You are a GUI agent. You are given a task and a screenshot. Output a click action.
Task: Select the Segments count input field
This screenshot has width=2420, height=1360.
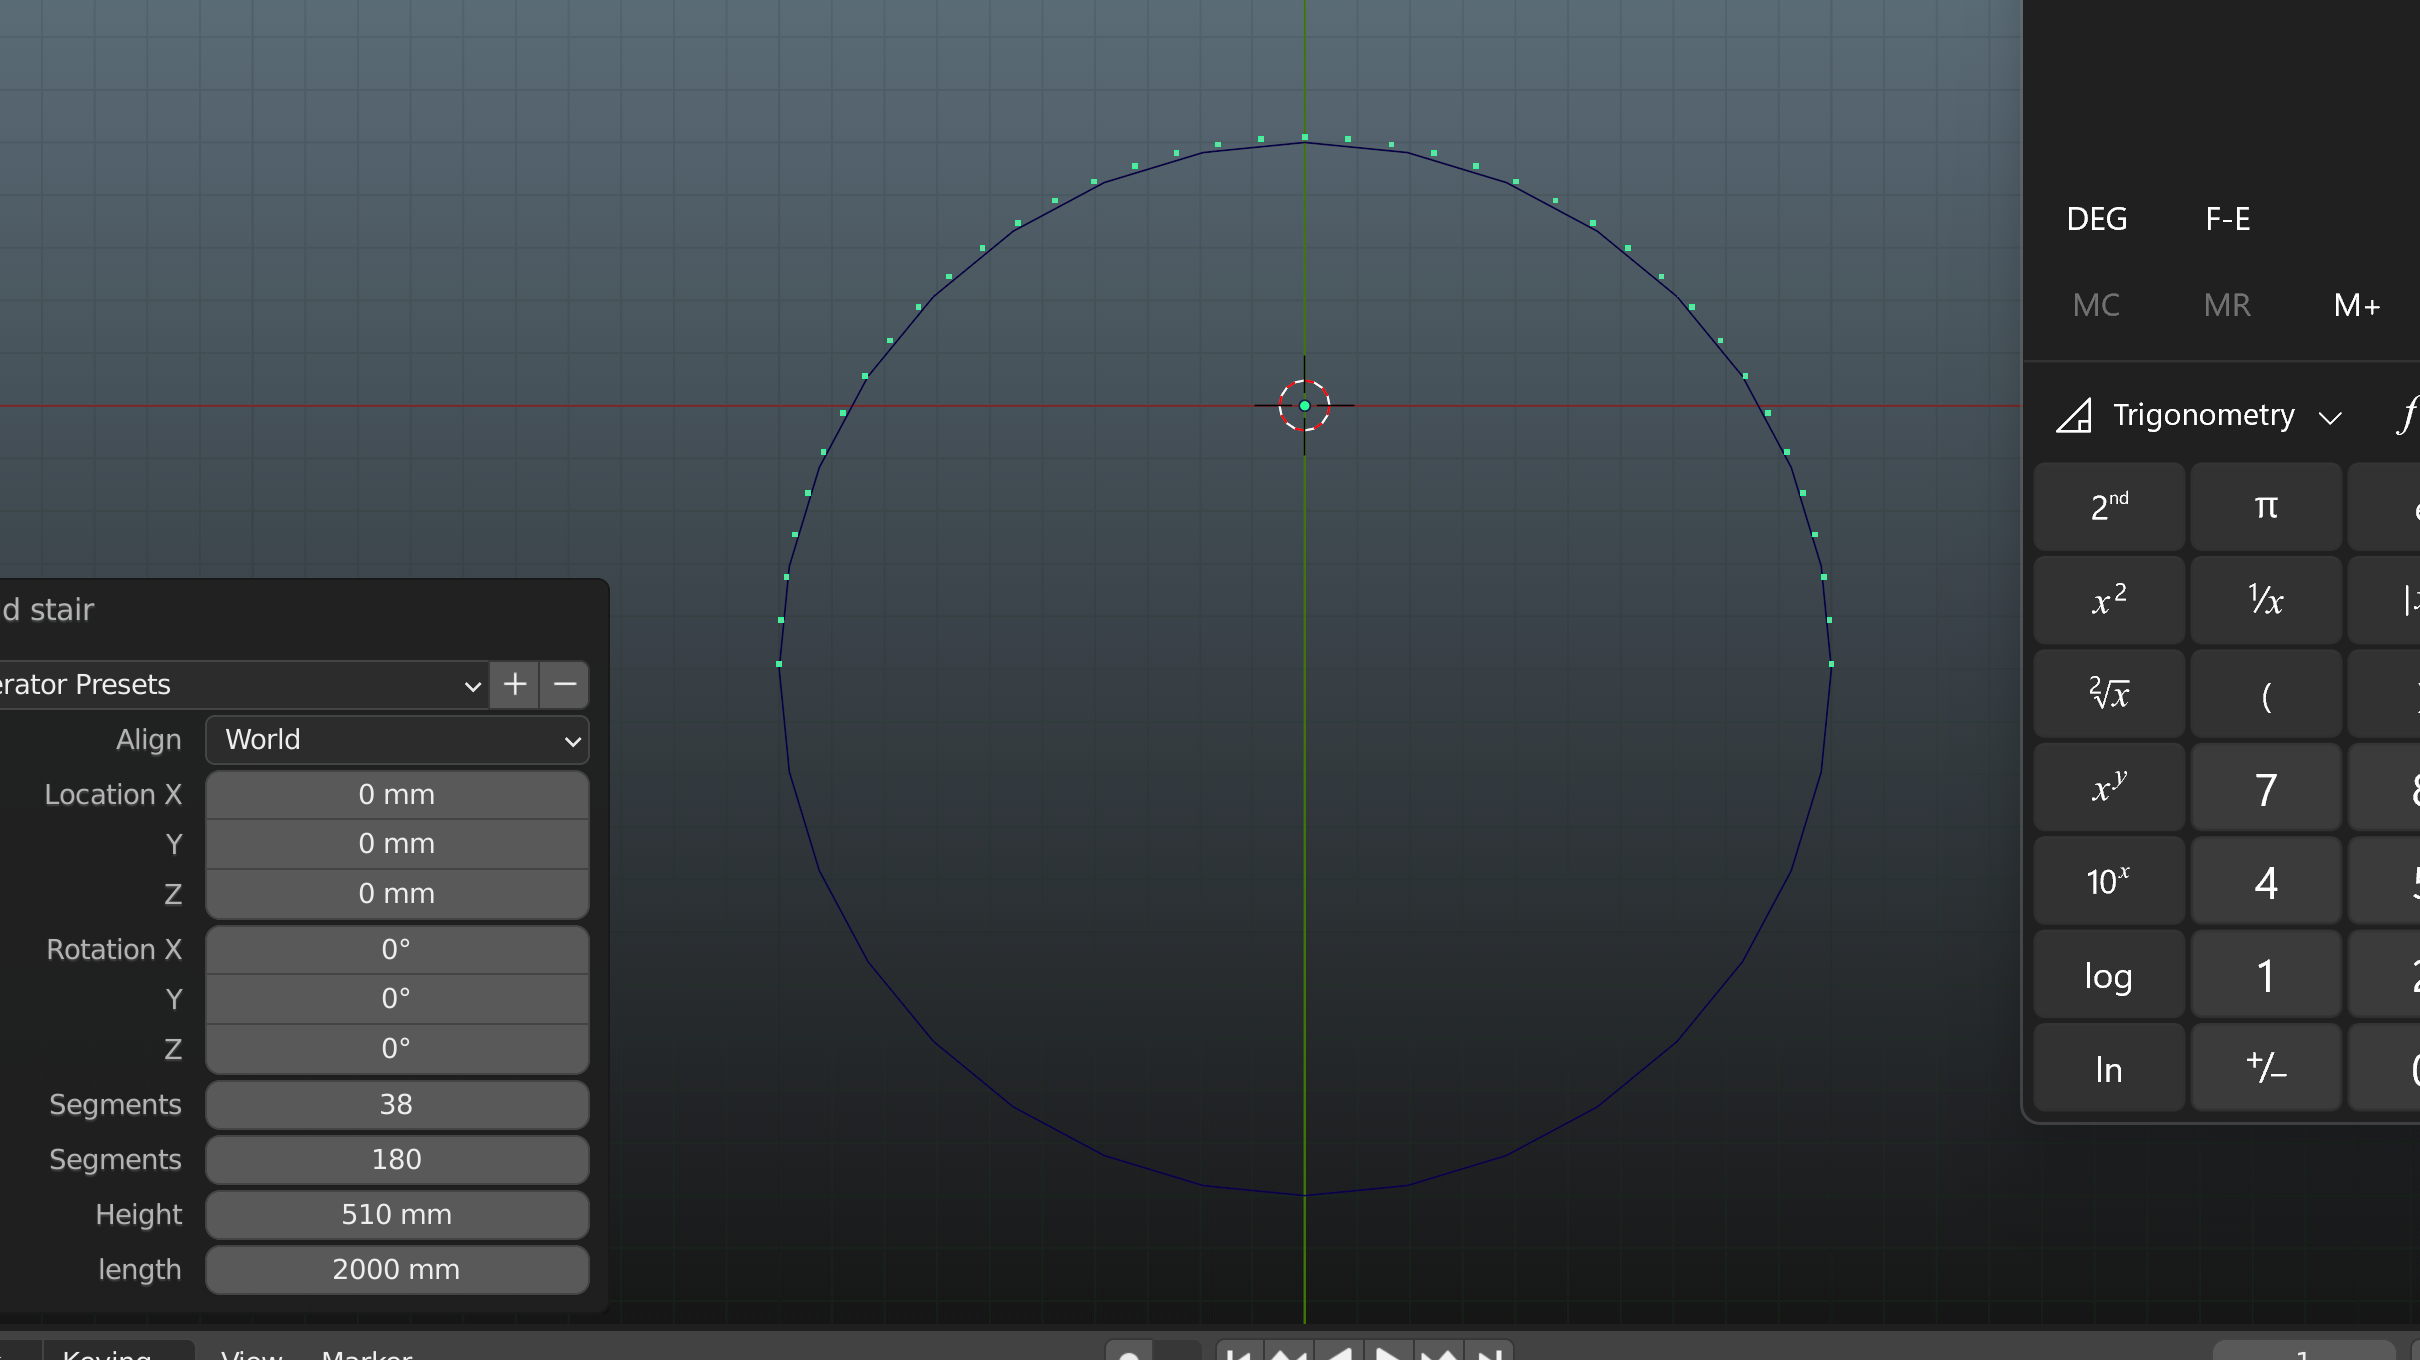point(394,1104)
